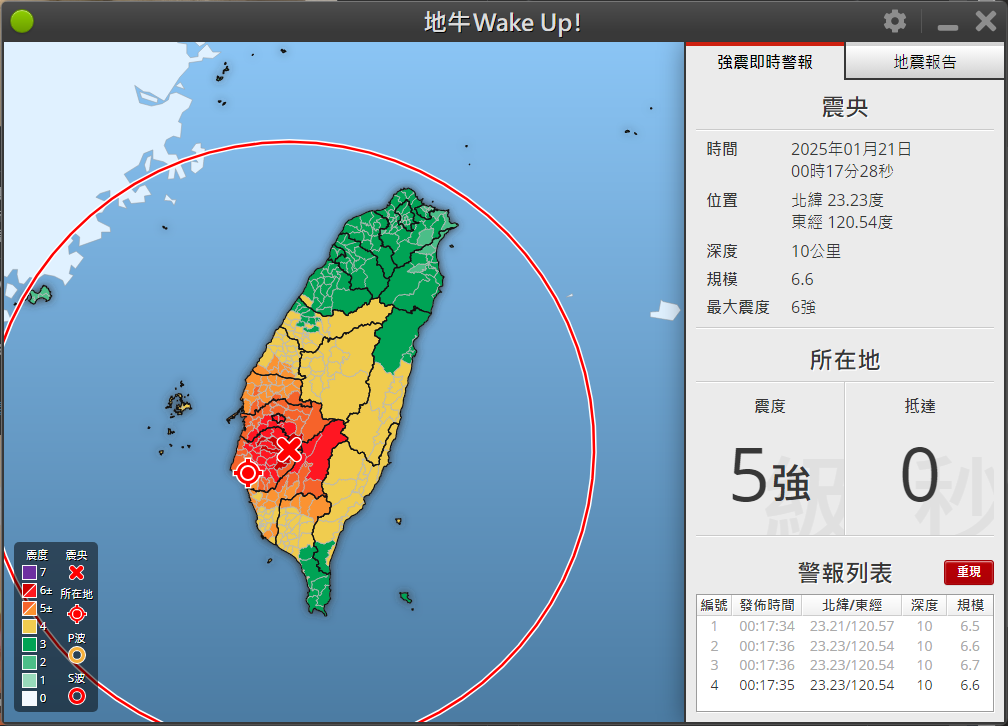Click the latitude 北緯 23.23度
1008x726 pixels.
click(838, 200)
